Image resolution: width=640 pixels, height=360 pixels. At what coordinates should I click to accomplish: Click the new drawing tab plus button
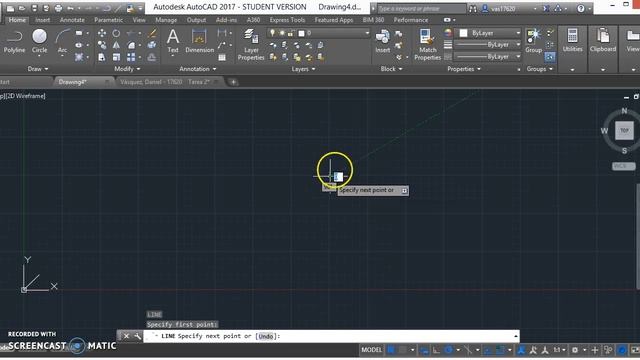point(233,82)
